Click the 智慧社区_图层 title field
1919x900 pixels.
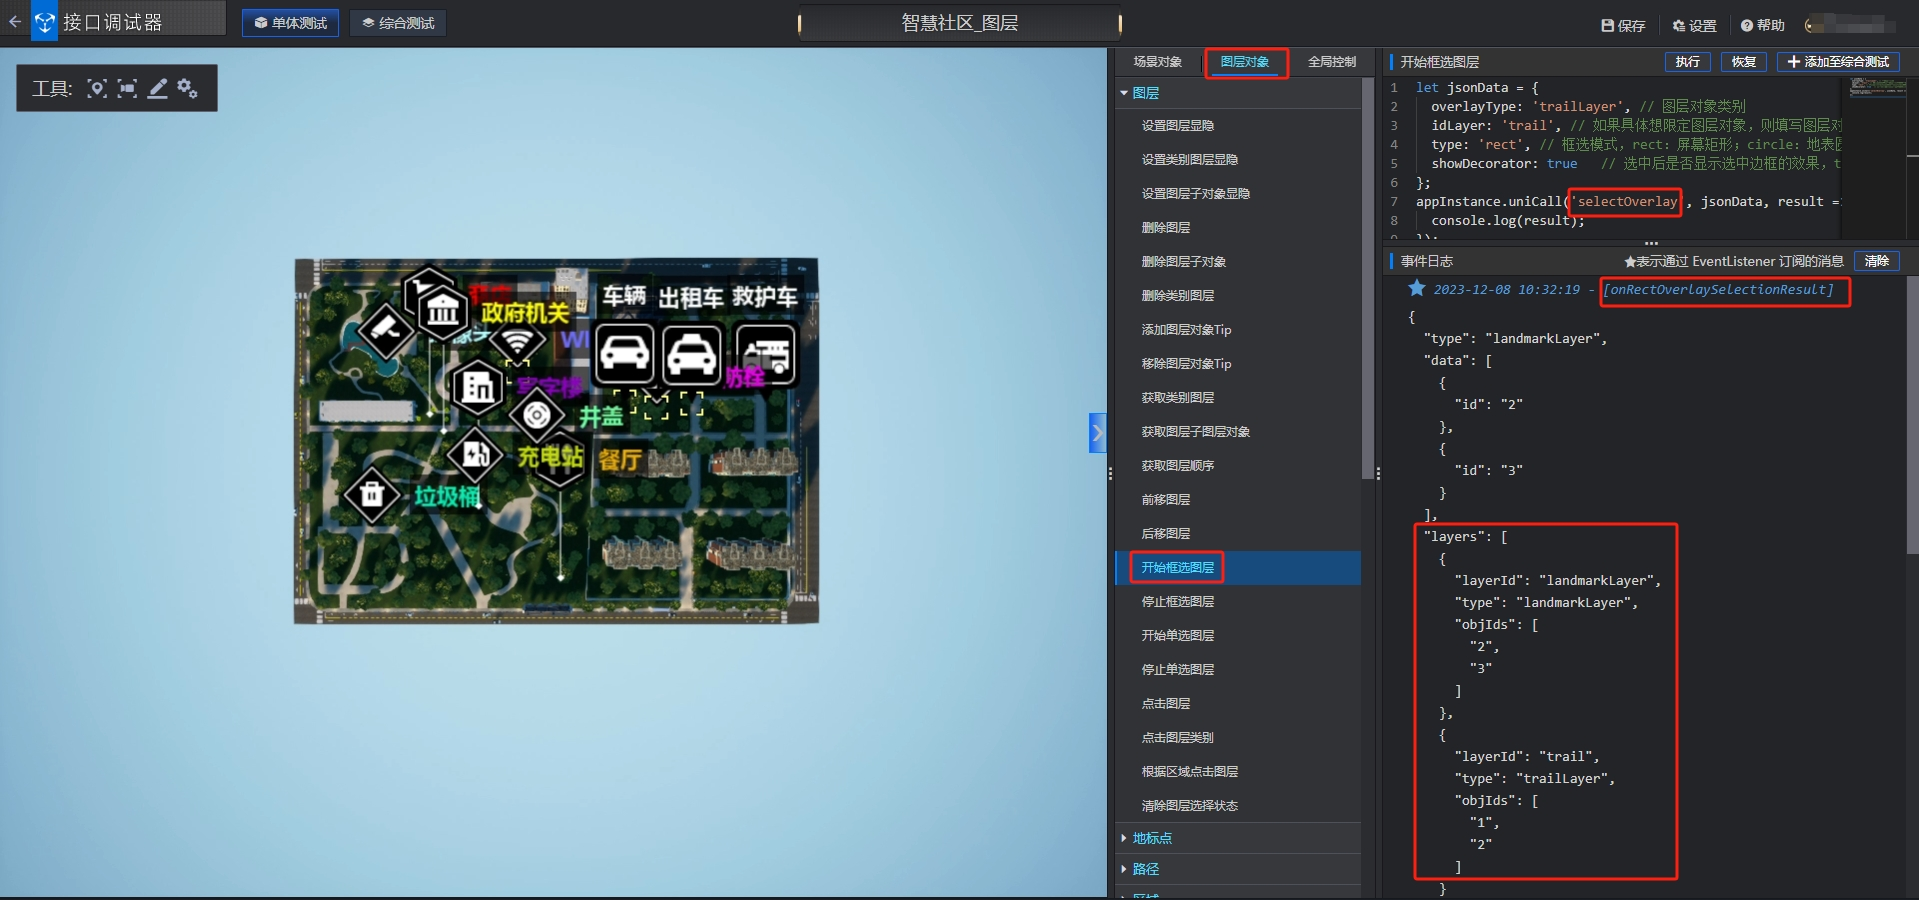tap(960, 23)
